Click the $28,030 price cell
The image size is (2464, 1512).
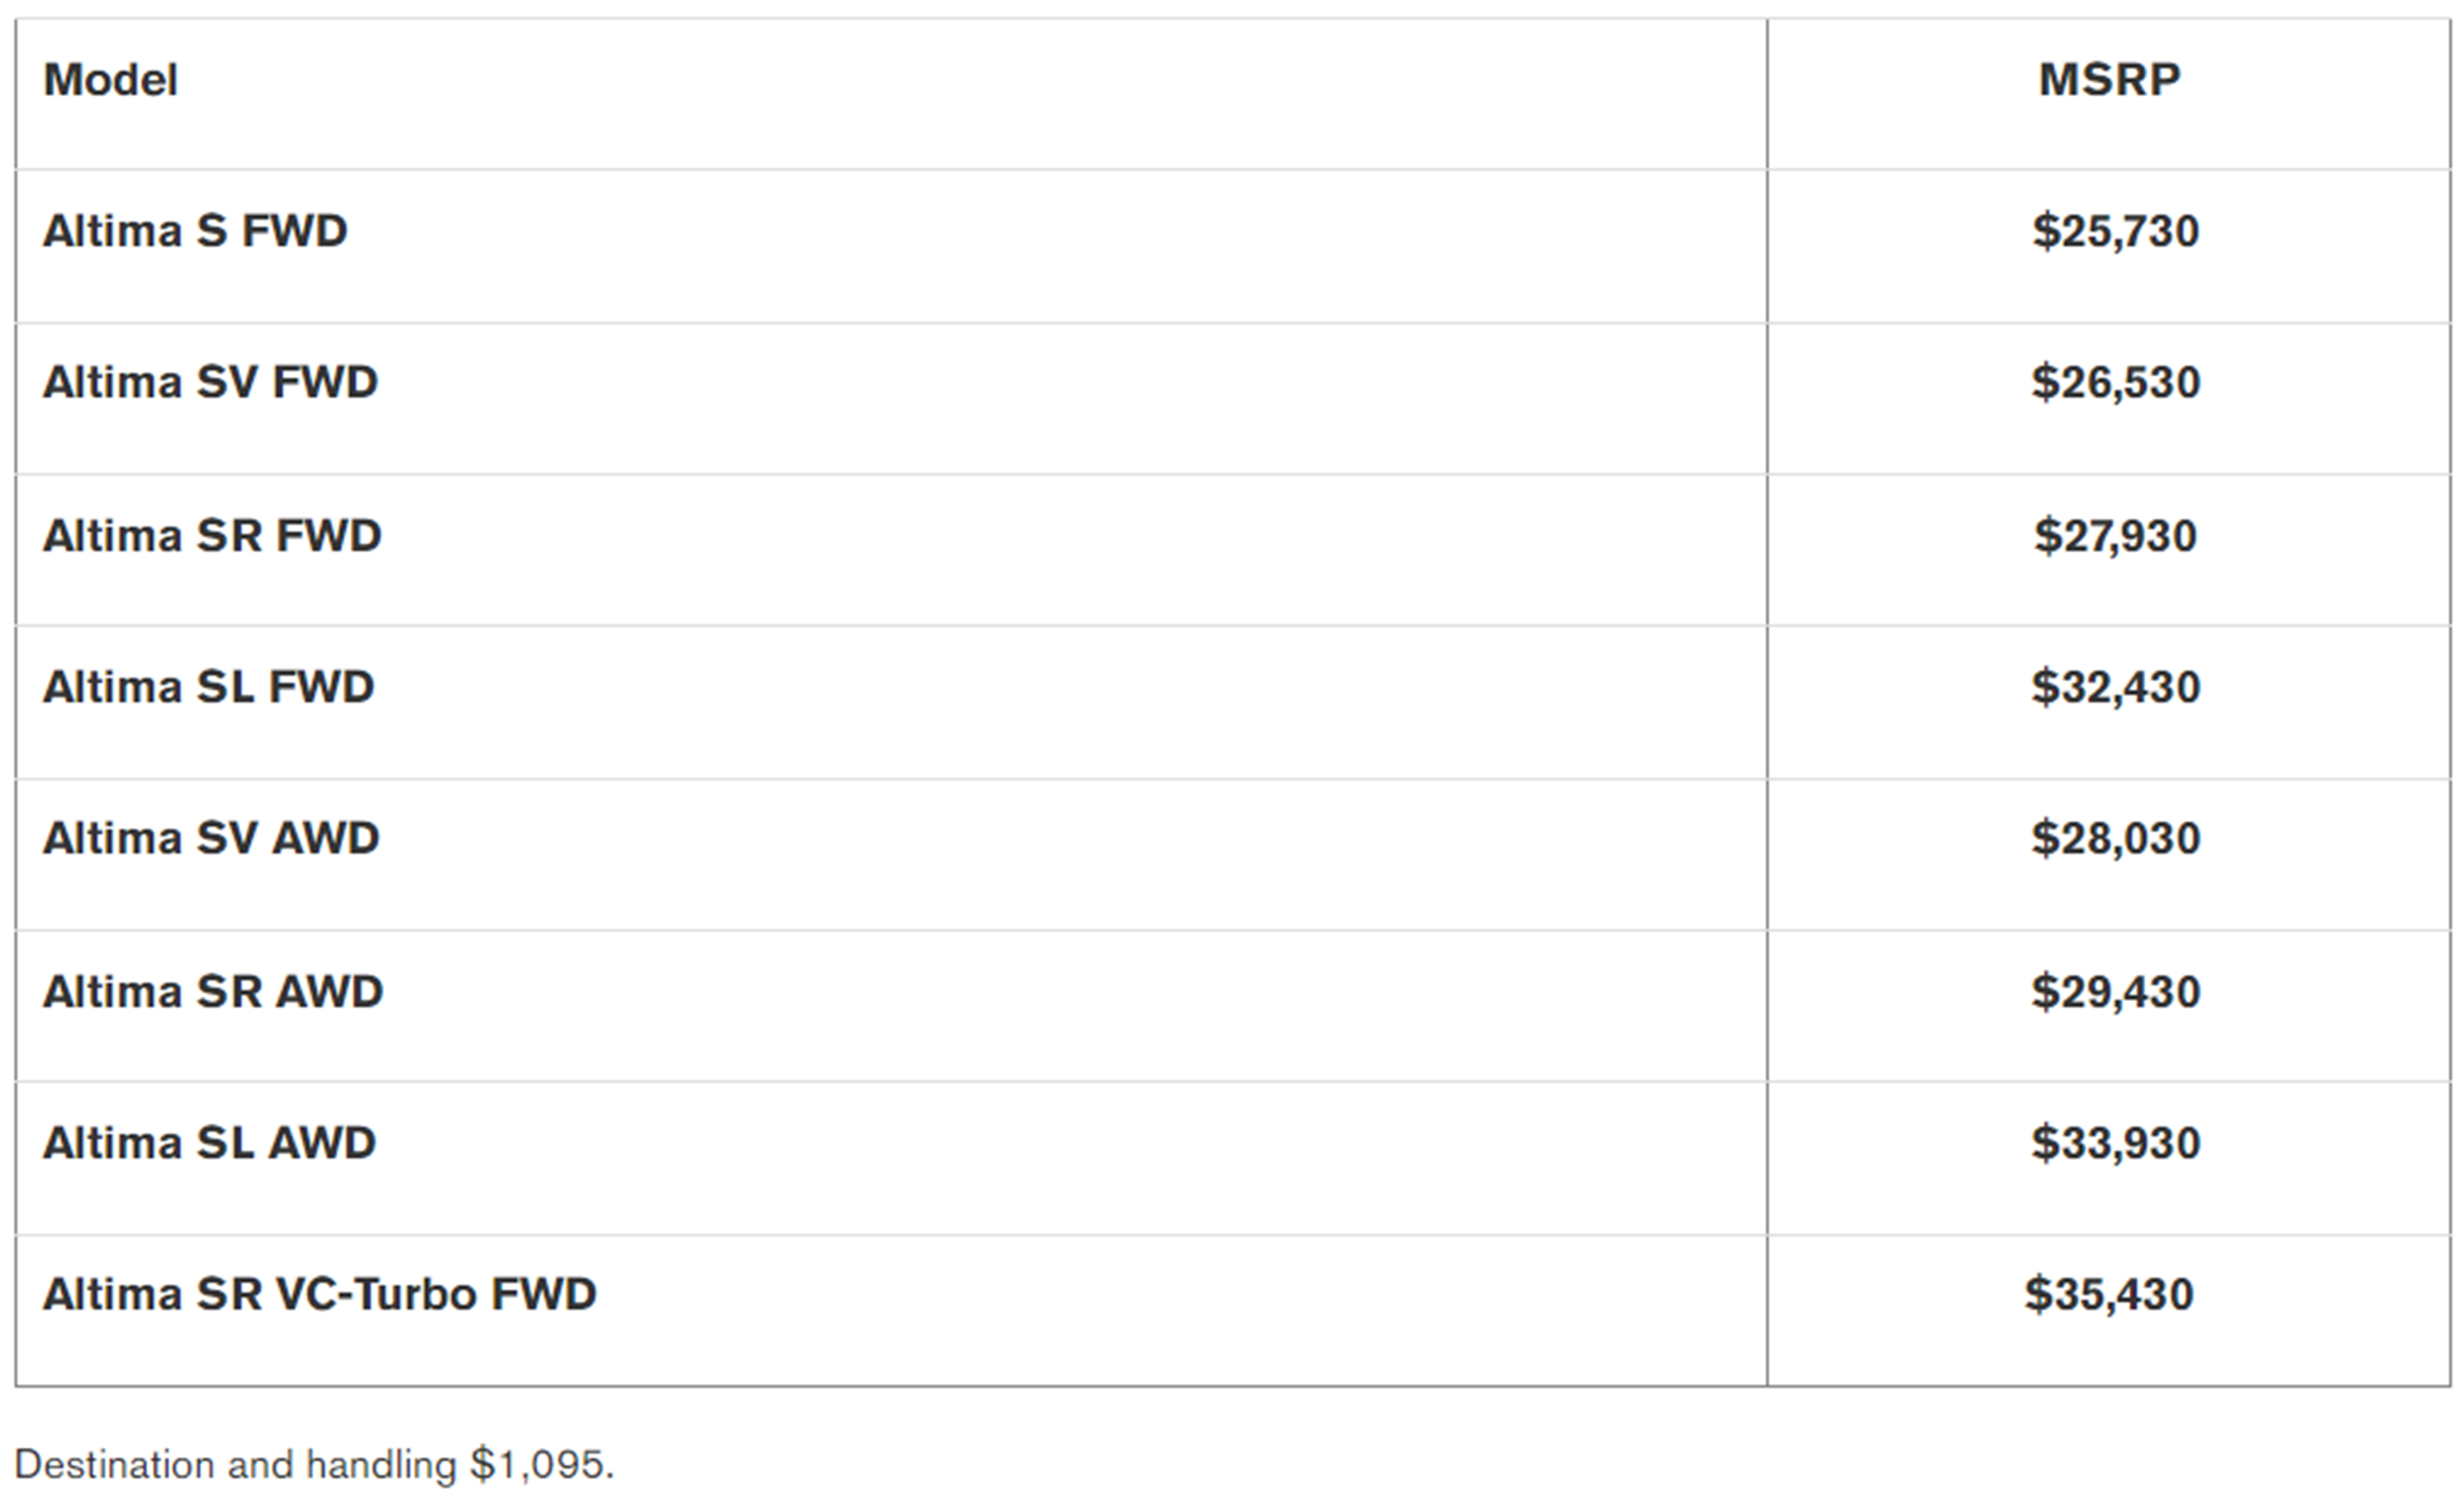[x=2115, y=838]
